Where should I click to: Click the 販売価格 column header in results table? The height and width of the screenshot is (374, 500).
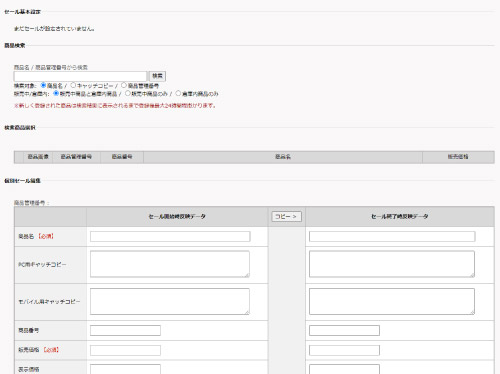pyautogui.click(x=458, y=157)
